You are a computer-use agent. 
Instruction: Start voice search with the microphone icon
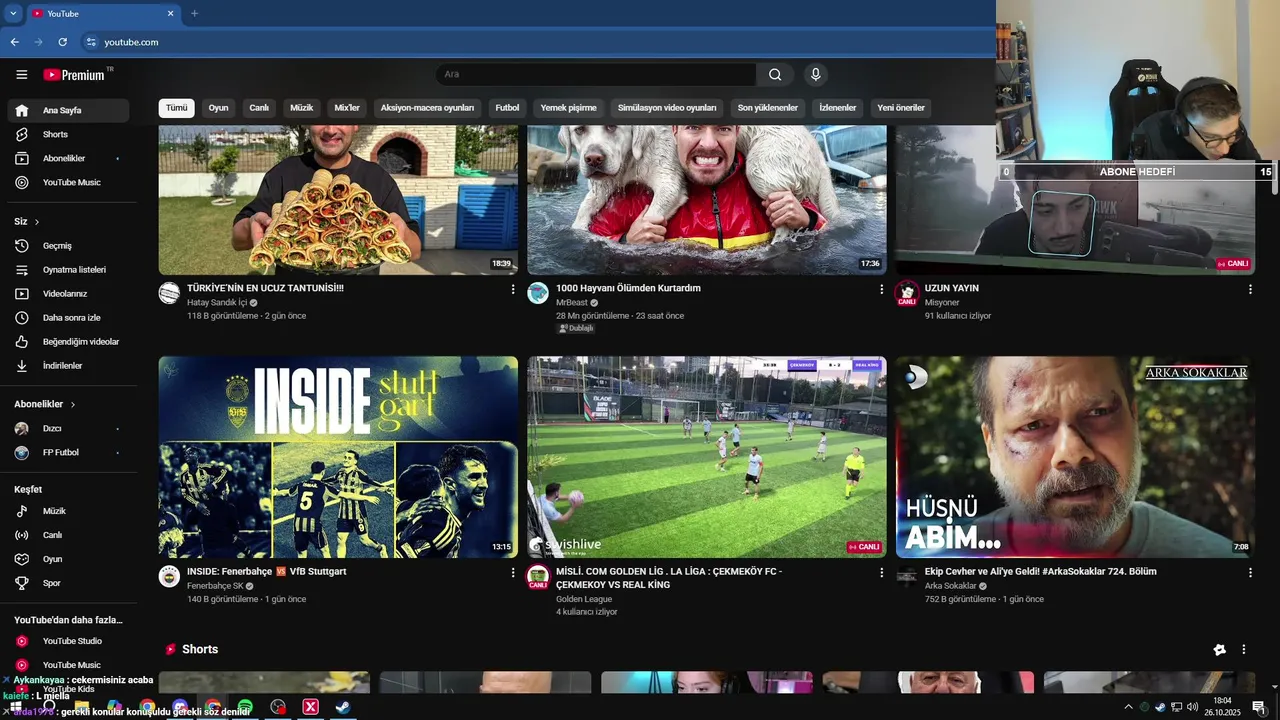pyautogui.click(x=816, y=75)
